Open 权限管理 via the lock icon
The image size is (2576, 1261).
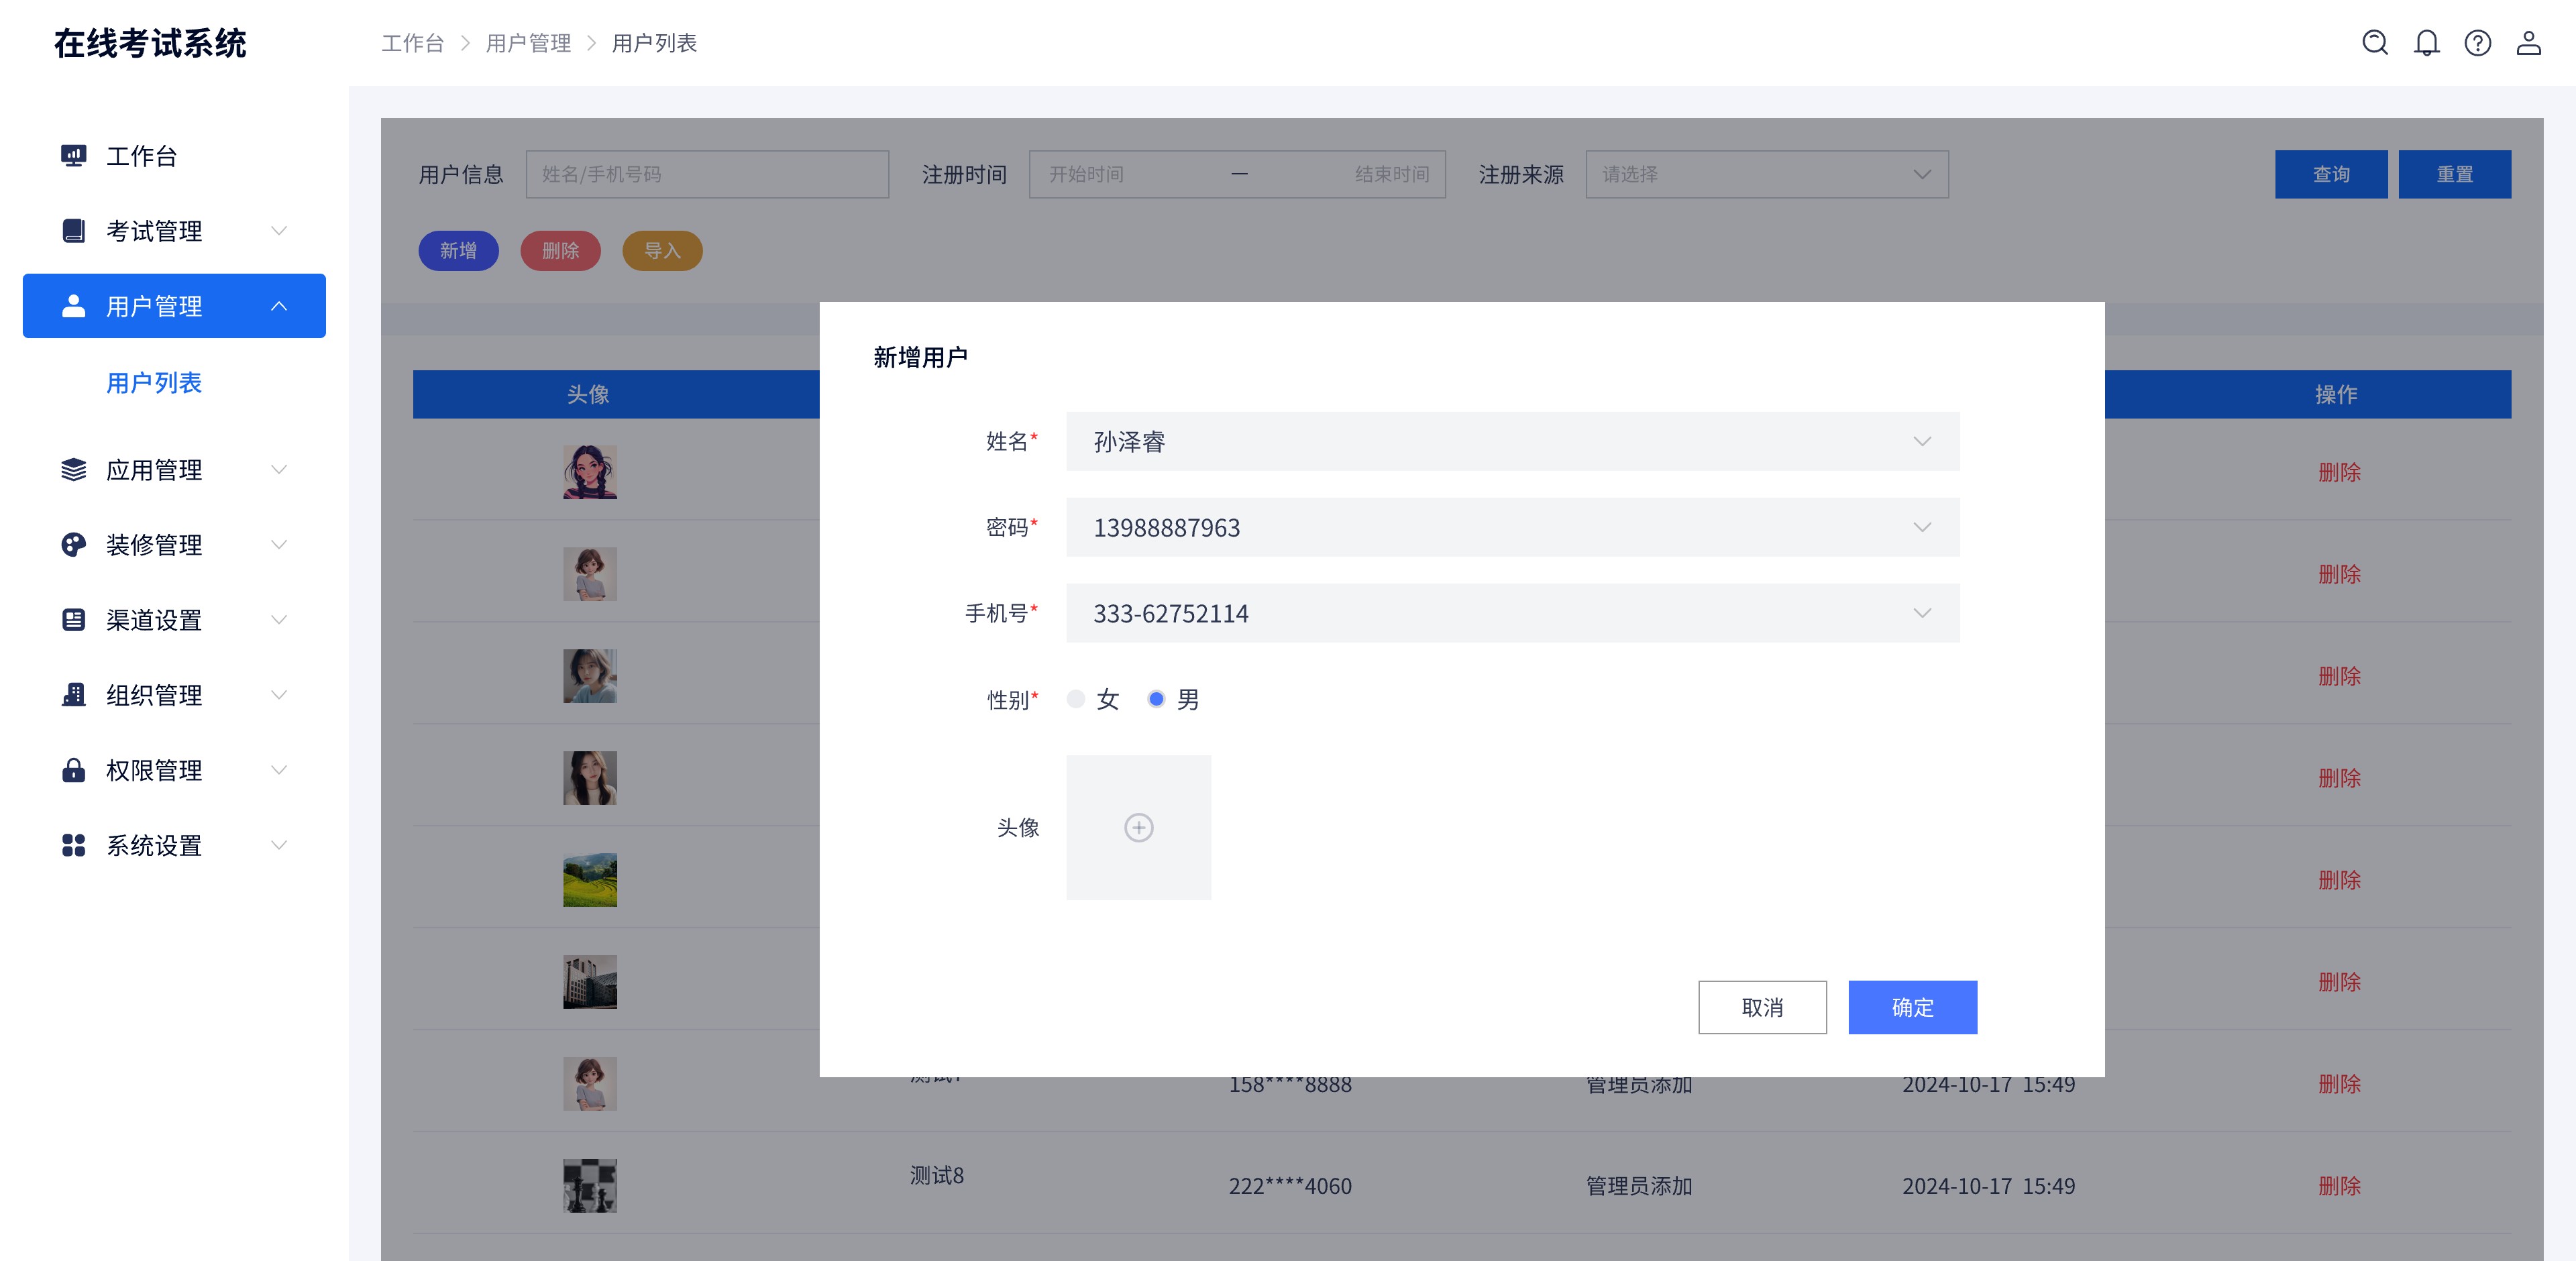[73, 770]
